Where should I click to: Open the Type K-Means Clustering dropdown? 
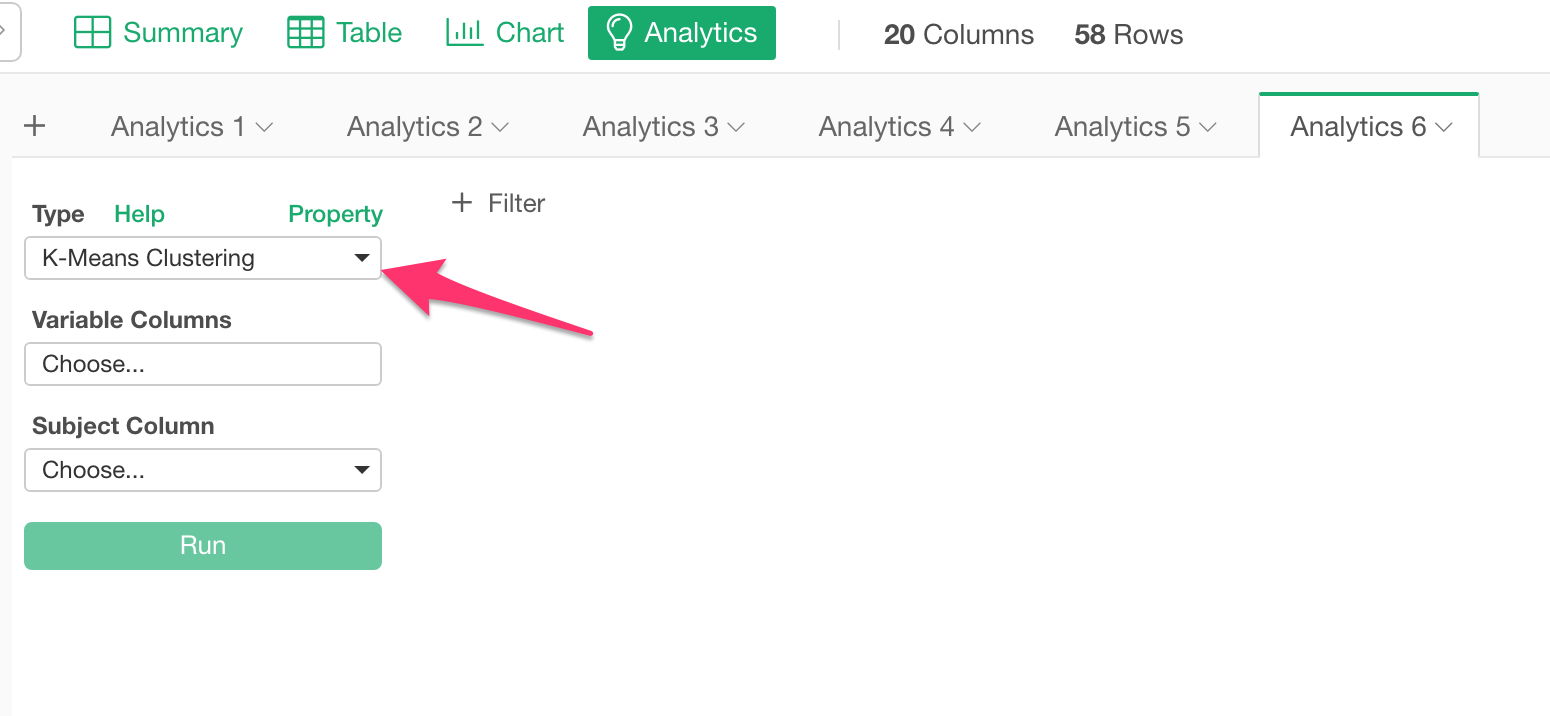(x=203, y=258)
